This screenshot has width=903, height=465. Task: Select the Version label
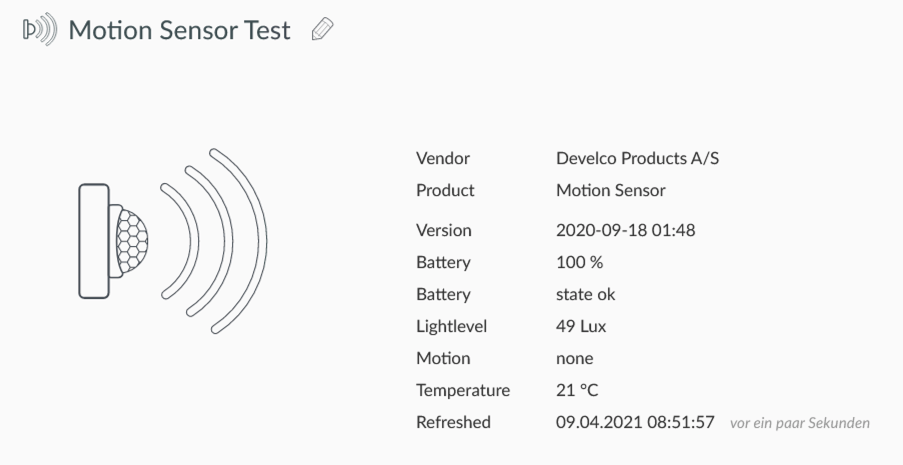point(444,231)
